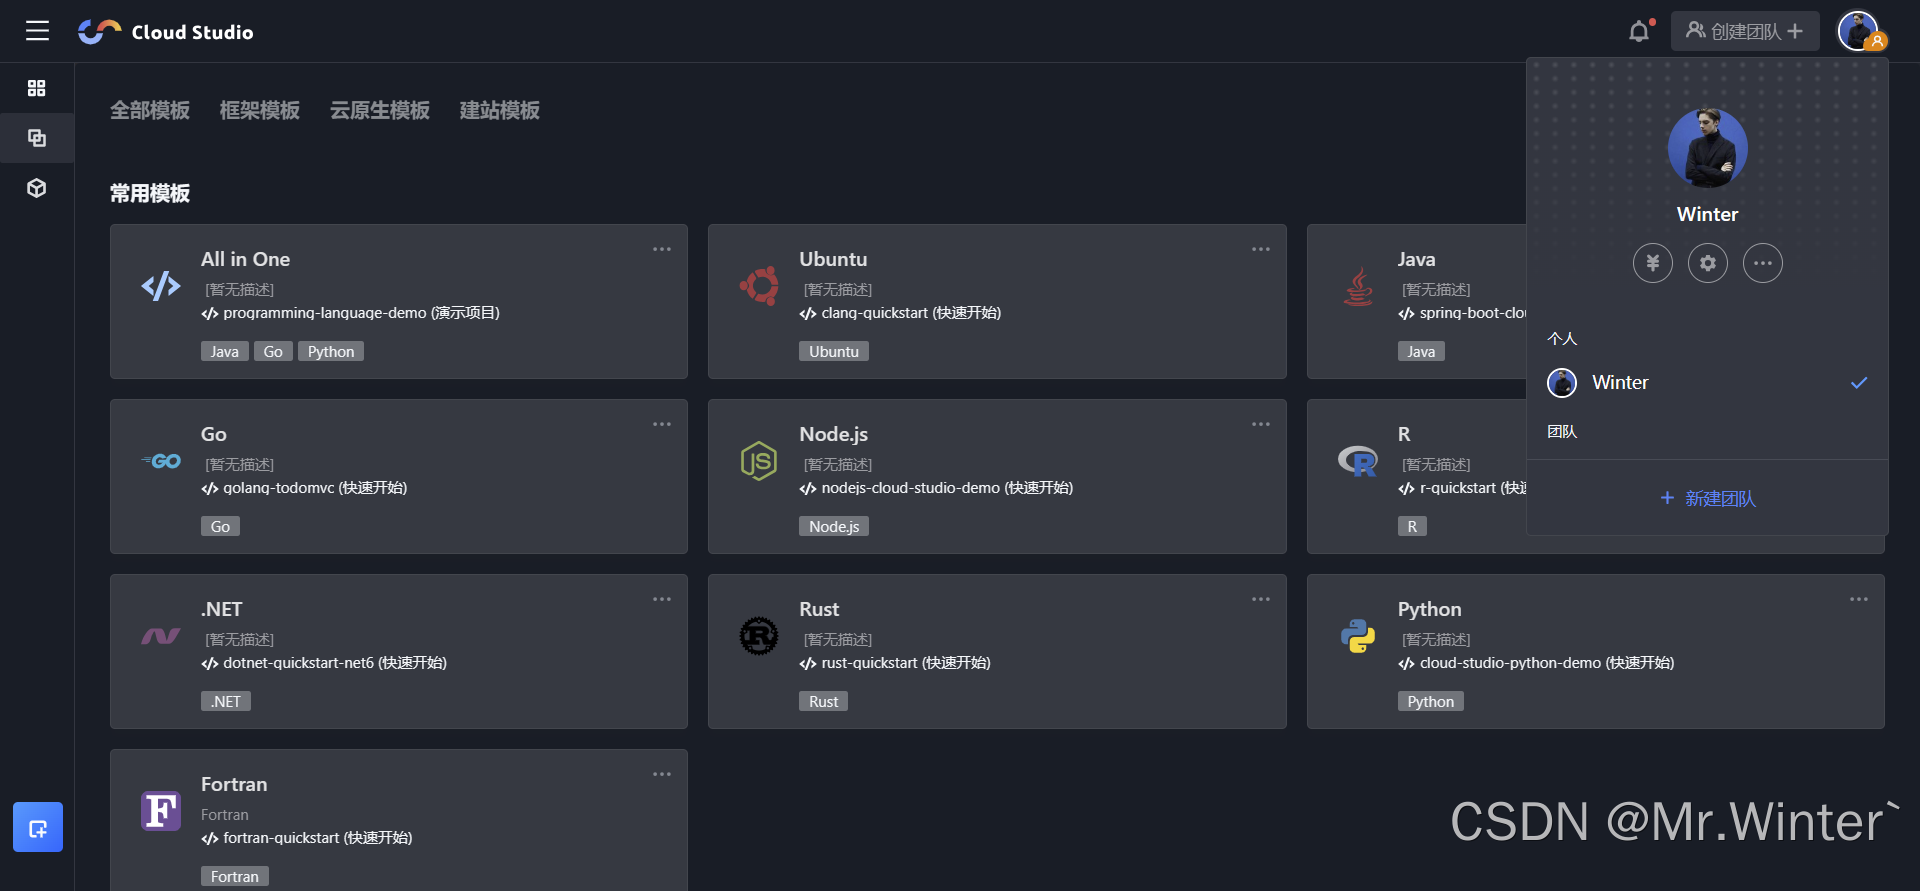Click the Node.js tag
This screenshot has height=891, width=1920.
834,527
